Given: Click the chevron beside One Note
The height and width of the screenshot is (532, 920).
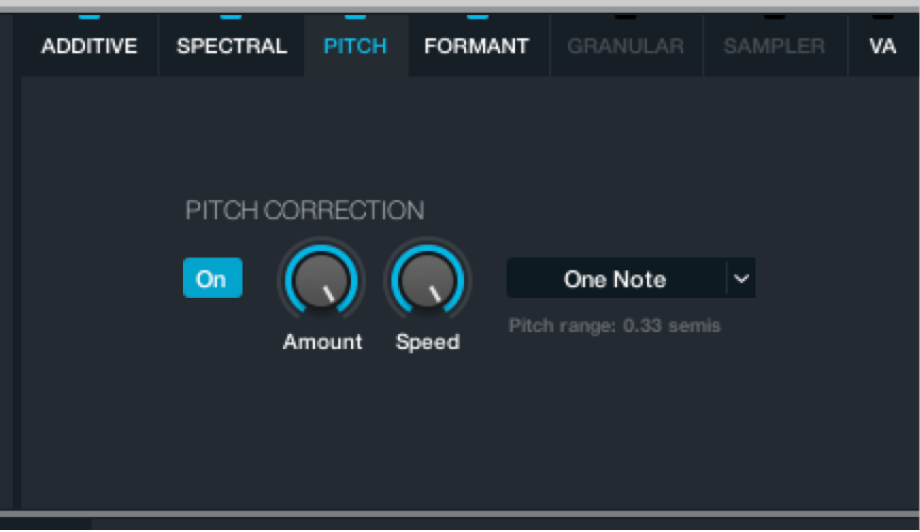Looking at the screenshot, I should pyautogui.click(x=741, y=279).
